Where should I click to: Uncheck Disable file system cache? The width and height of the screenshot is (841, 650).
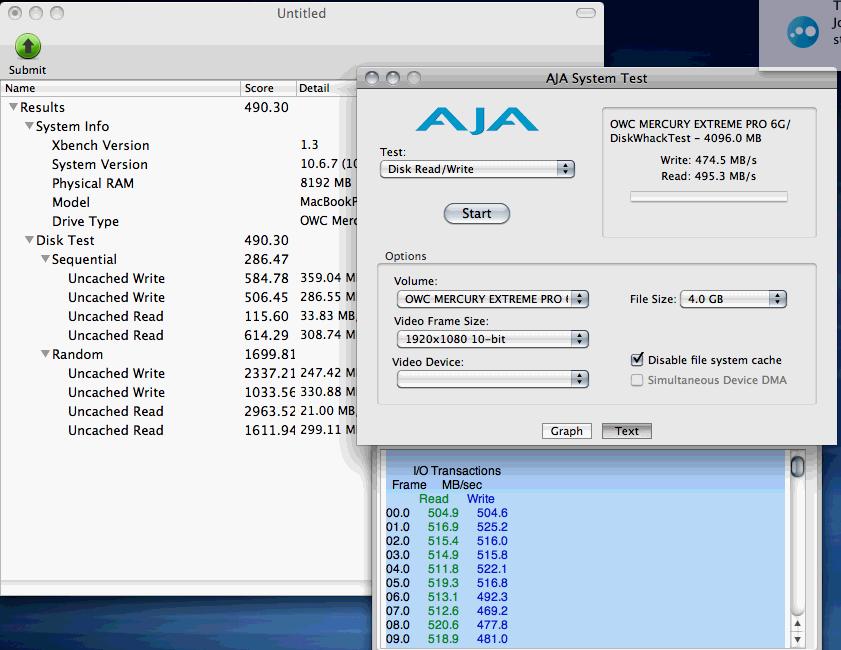637,360
